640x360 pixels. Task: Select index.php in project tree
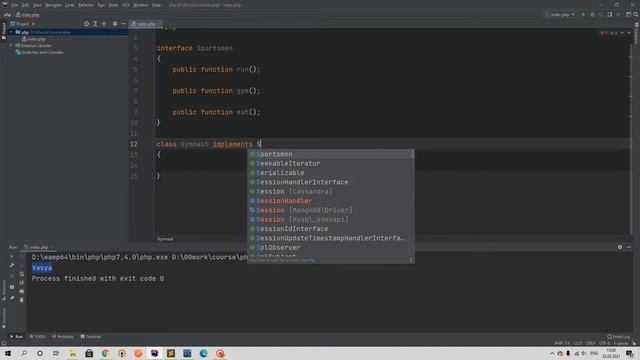[34, 39]
